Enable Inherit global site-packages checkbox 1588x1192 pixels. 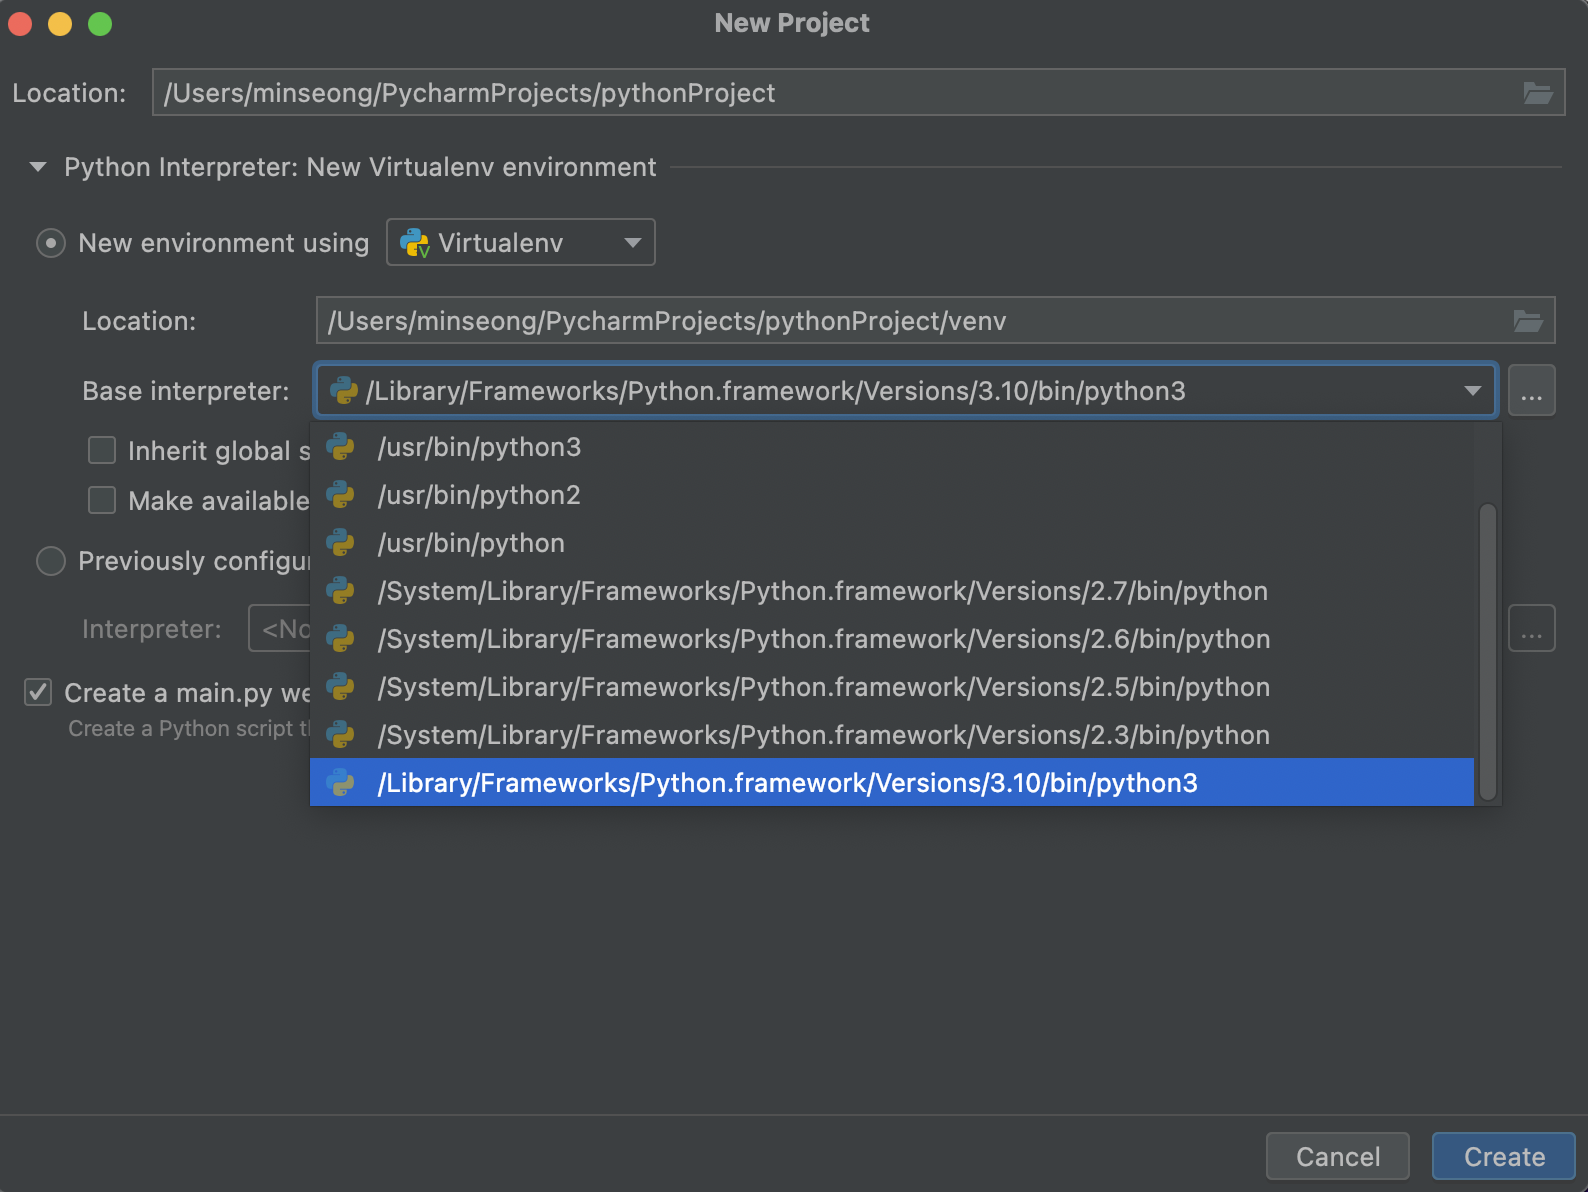[x=102, y=450]
